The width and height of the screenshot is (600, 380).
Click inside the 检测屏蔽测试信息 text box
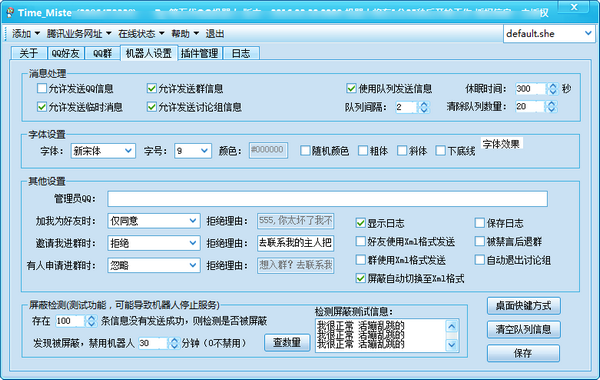(380, 335)
